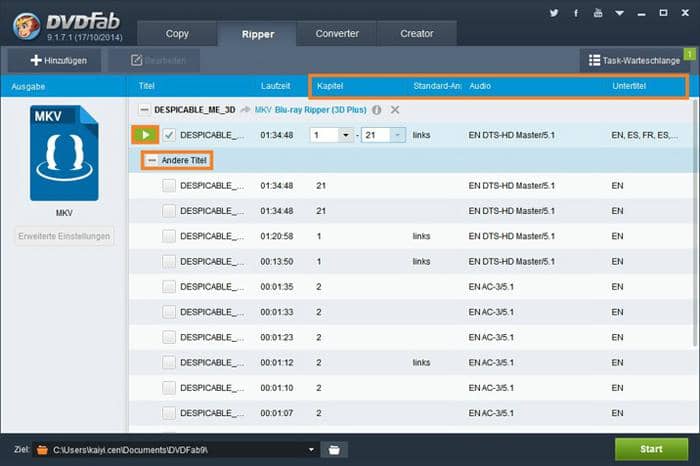Check the title with runtime 00:01:35
The width and height of the screenshot is (700, 466).
pos(169,287)
